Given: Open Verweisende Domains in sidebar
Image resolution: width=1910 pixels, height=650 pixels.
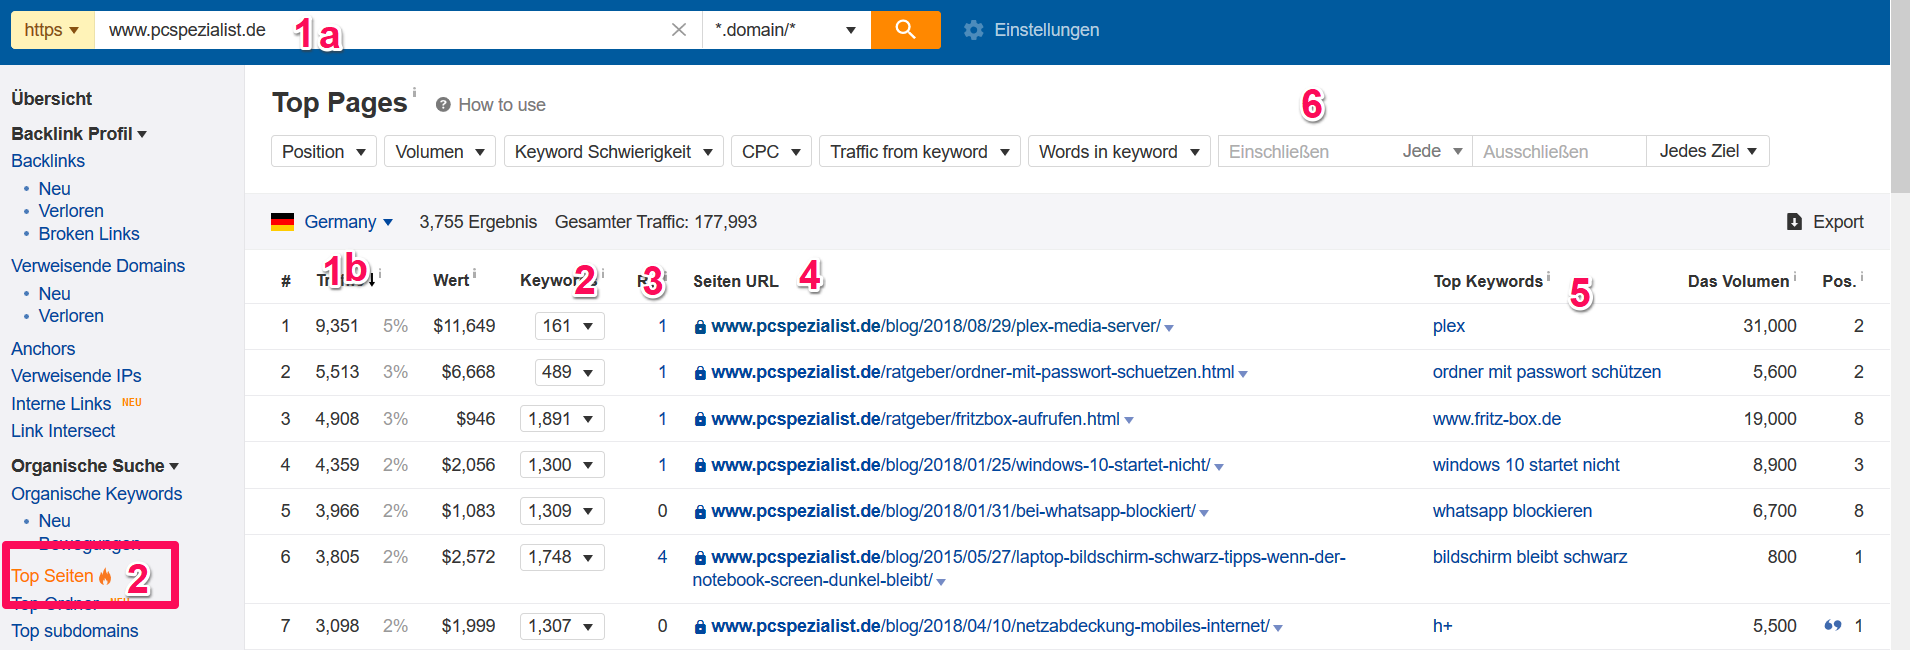Looking at the screenshot, I should [98, 266].
